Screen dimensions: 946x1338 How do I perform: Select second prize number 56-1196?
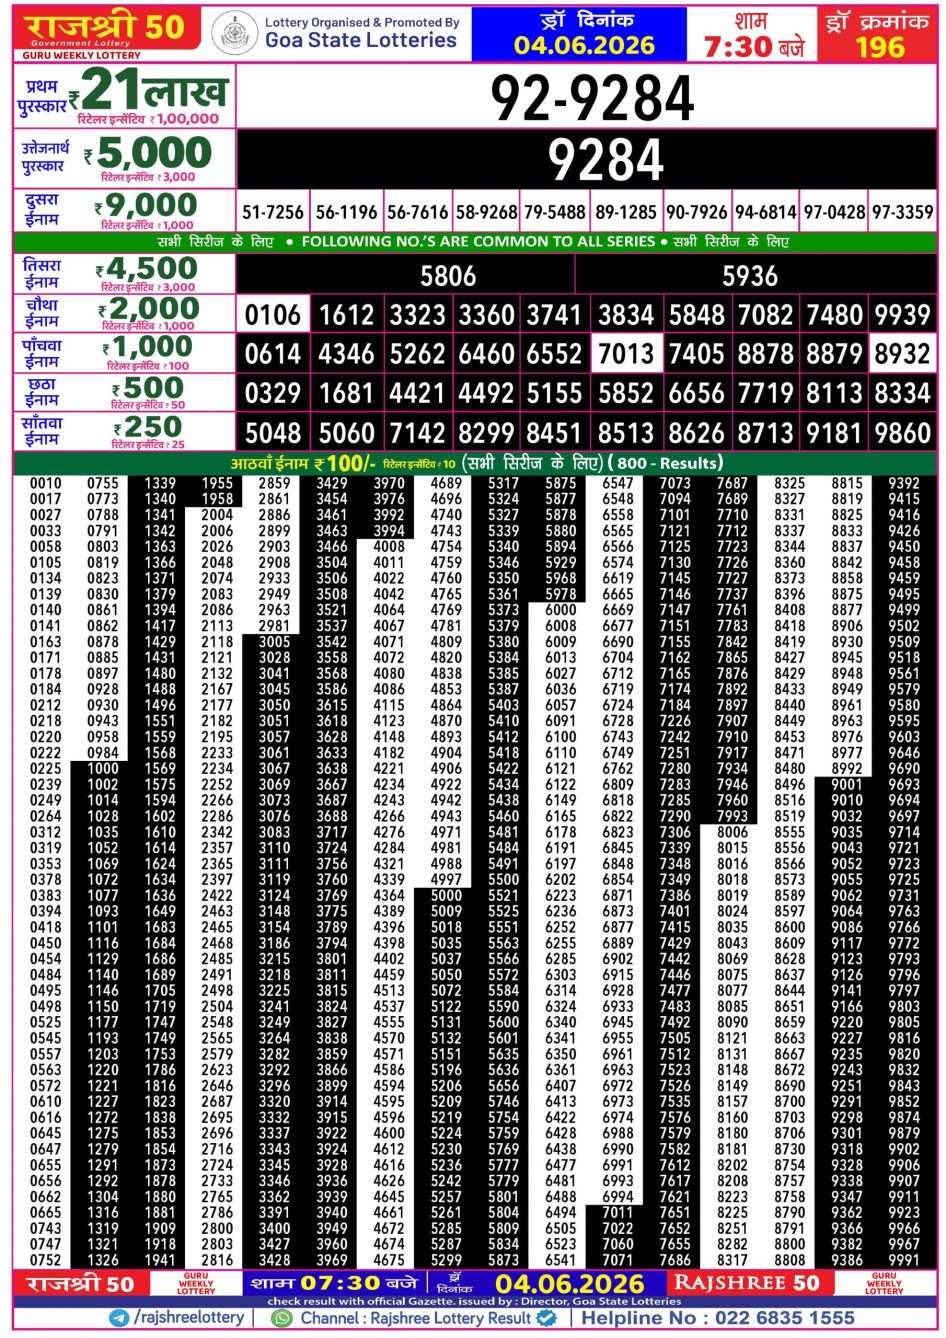(346, 212)
